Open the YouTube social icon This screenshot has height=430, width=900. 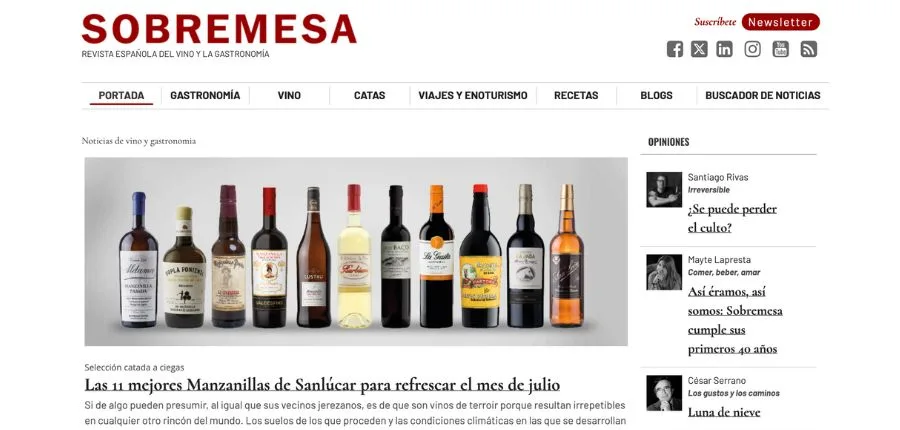coord(780,49)
